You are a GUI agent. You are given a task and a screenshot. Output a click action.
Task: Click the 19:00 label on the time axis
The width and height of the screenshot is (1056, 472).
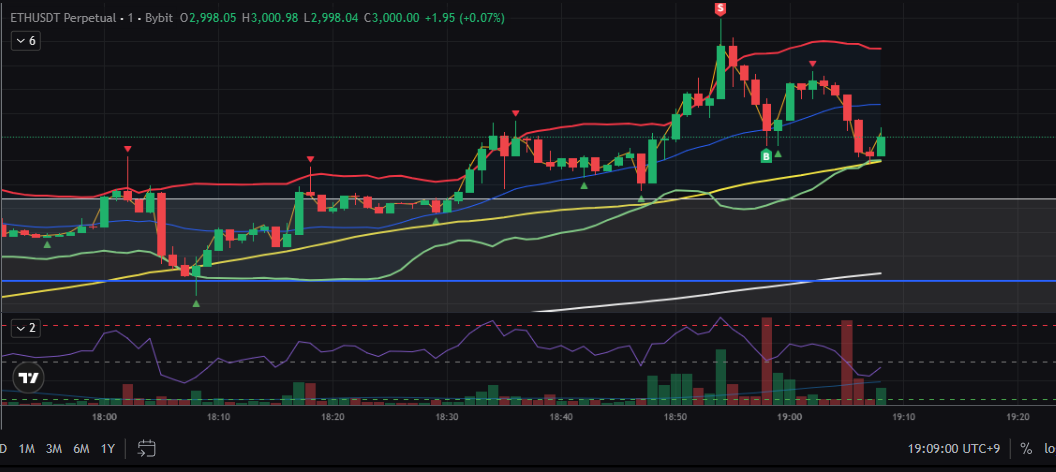tap(790, 417)
